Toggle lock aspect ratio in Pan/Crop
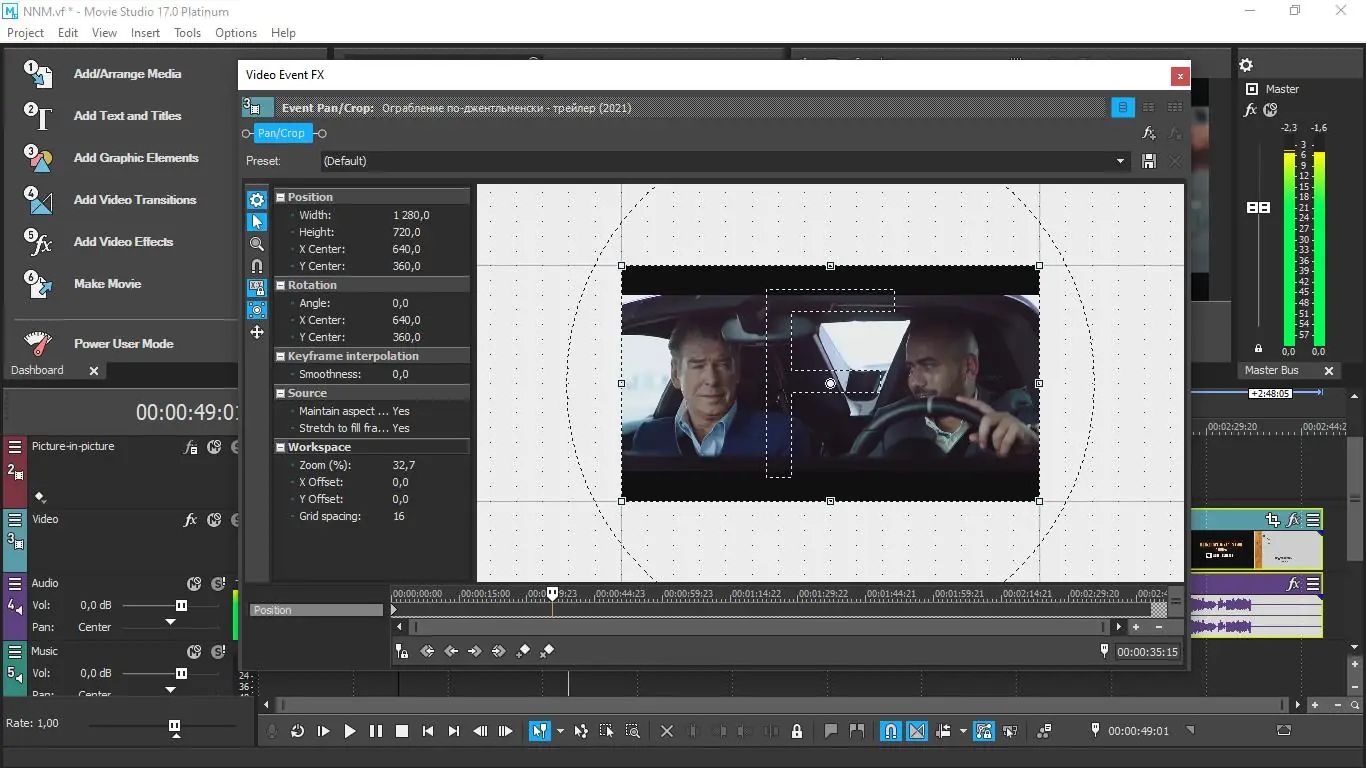 point(257,288)
